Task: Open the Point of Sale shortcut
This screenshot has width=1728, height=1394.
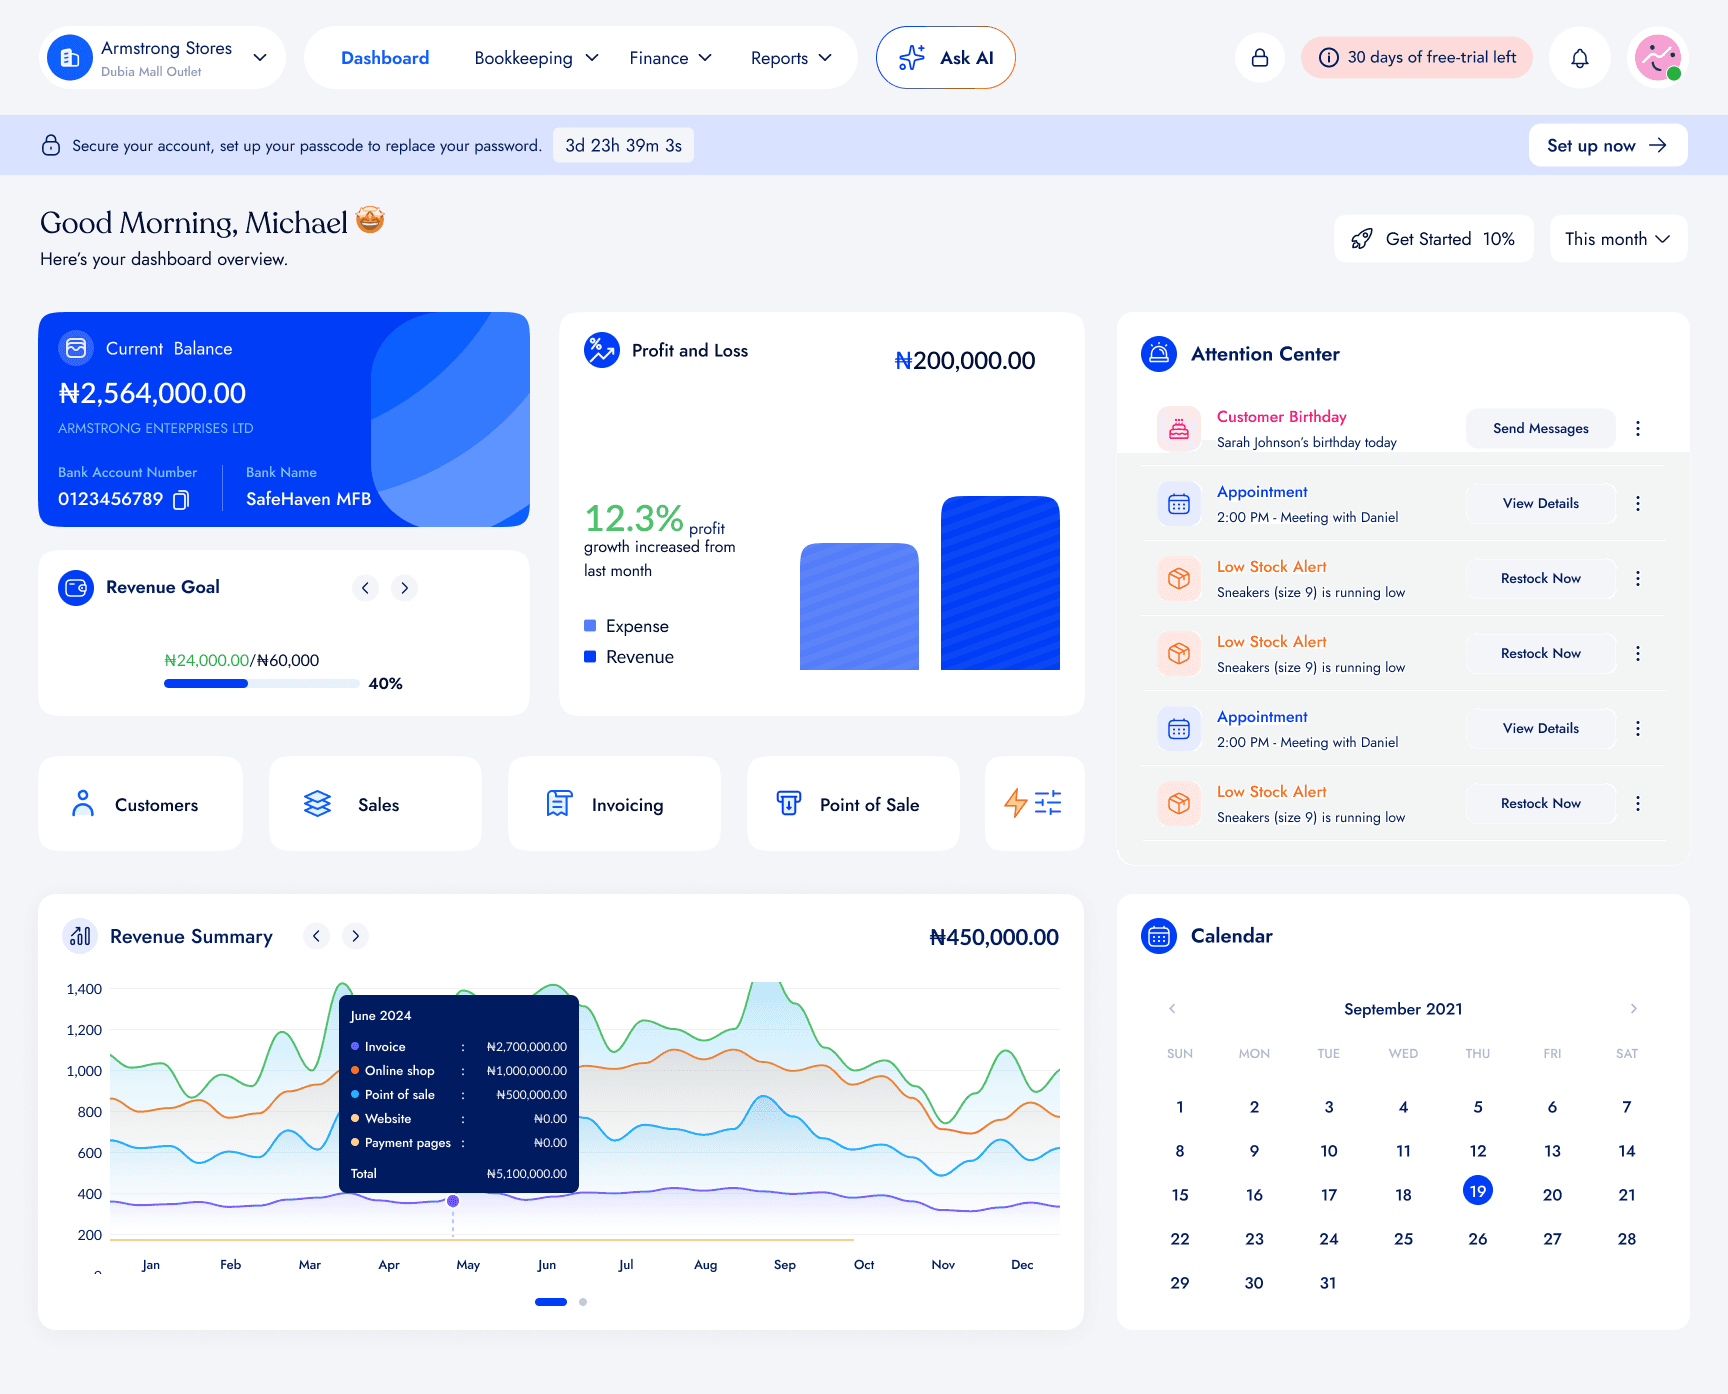Action: 853,804
